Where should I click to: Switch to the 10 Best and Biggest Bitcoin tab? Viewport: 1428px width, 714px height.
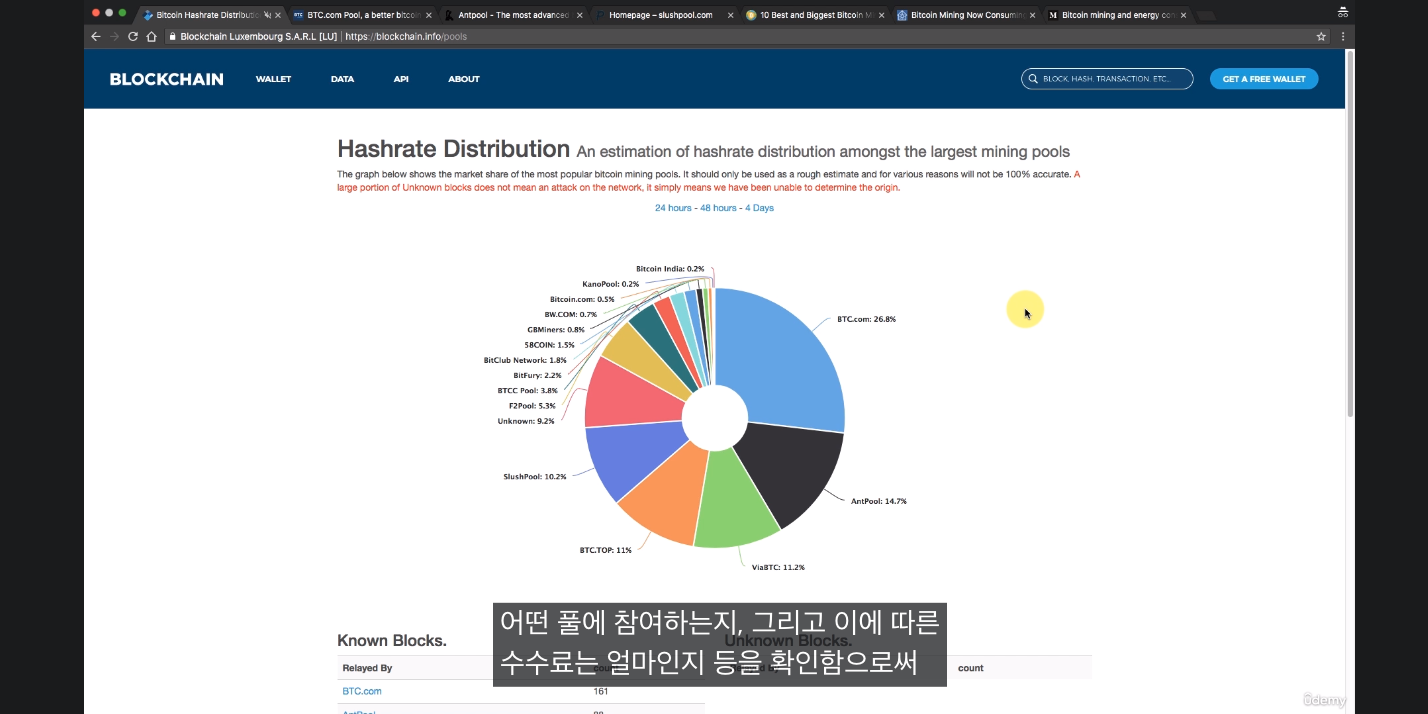click(815, 15)
